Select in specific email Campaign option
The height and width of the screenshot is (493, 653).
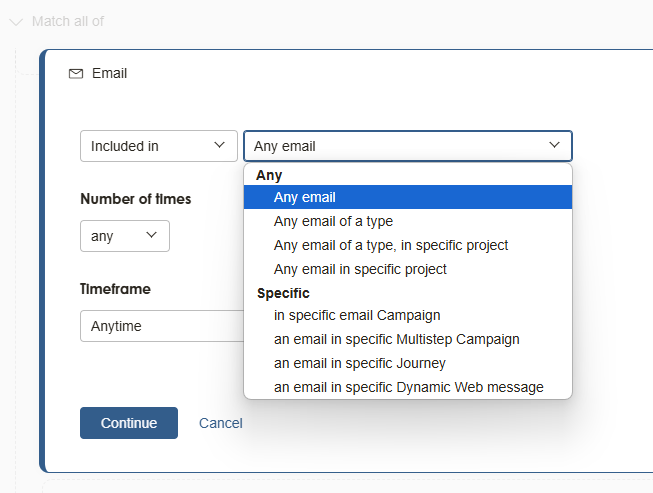click(357, 315)
